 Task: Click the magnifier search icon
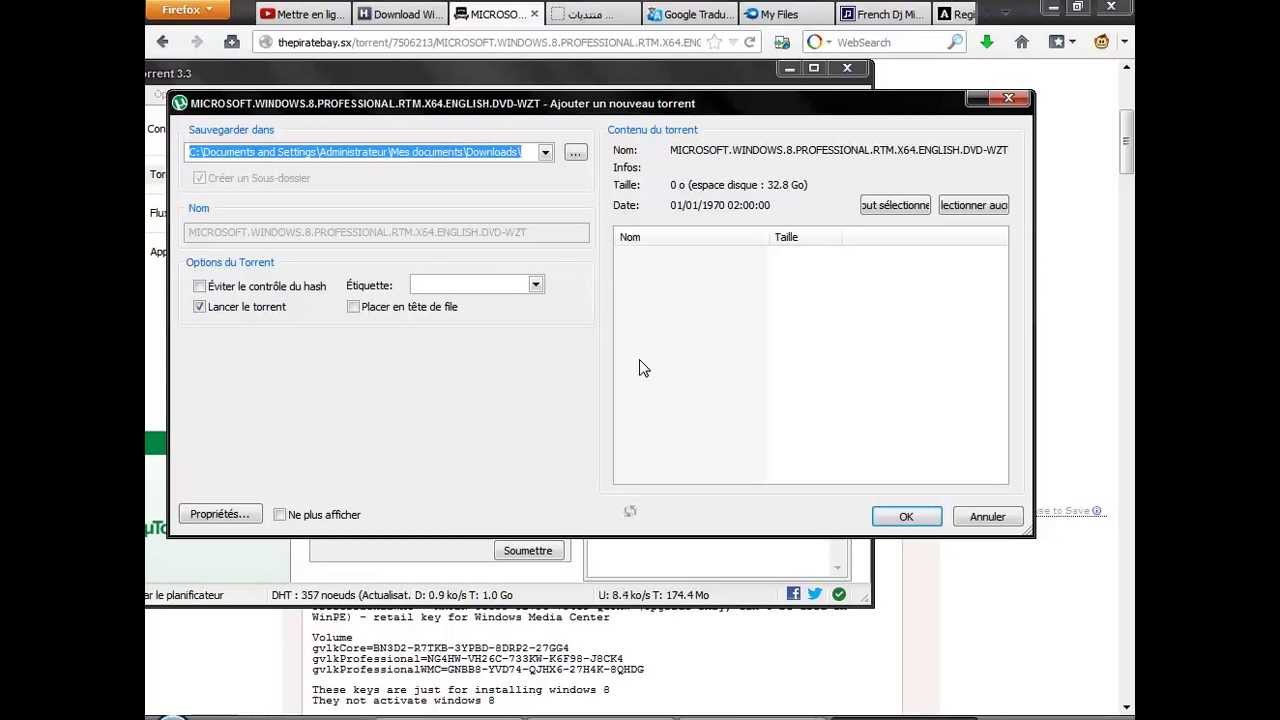(x=955, y=42)
